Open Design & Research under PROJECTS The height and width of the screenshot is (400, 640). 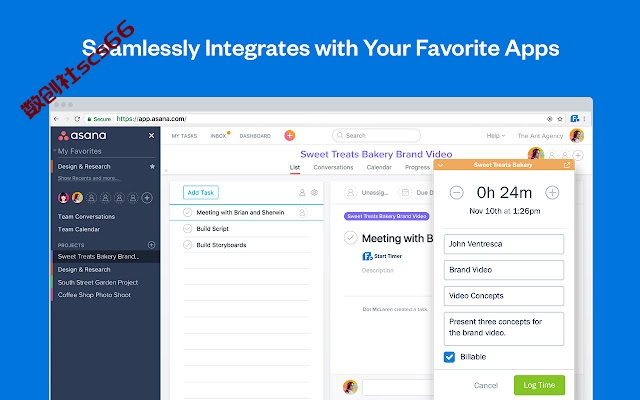click(84, 270)
